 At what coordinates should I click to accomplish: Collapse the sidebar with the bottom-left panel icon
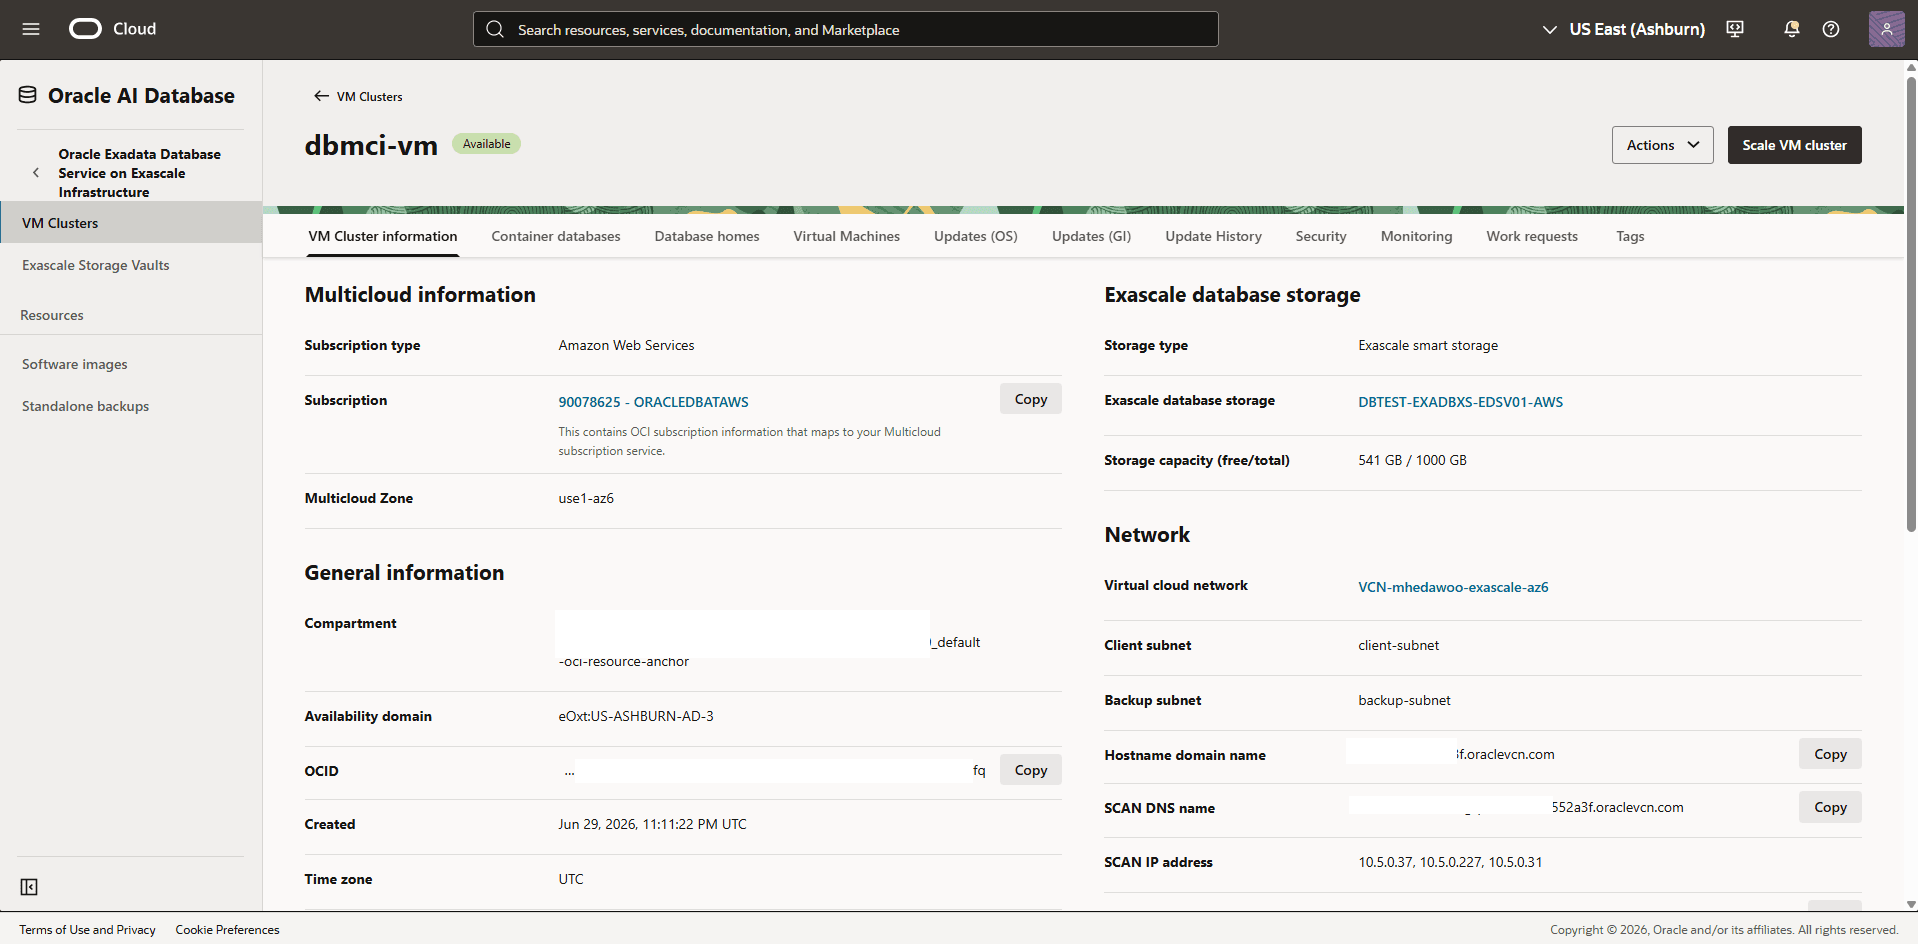(x=29, y=887)
